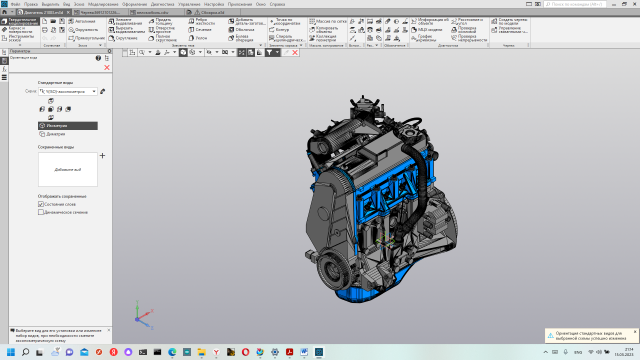Open the Моделирование menu

point(103,4)
